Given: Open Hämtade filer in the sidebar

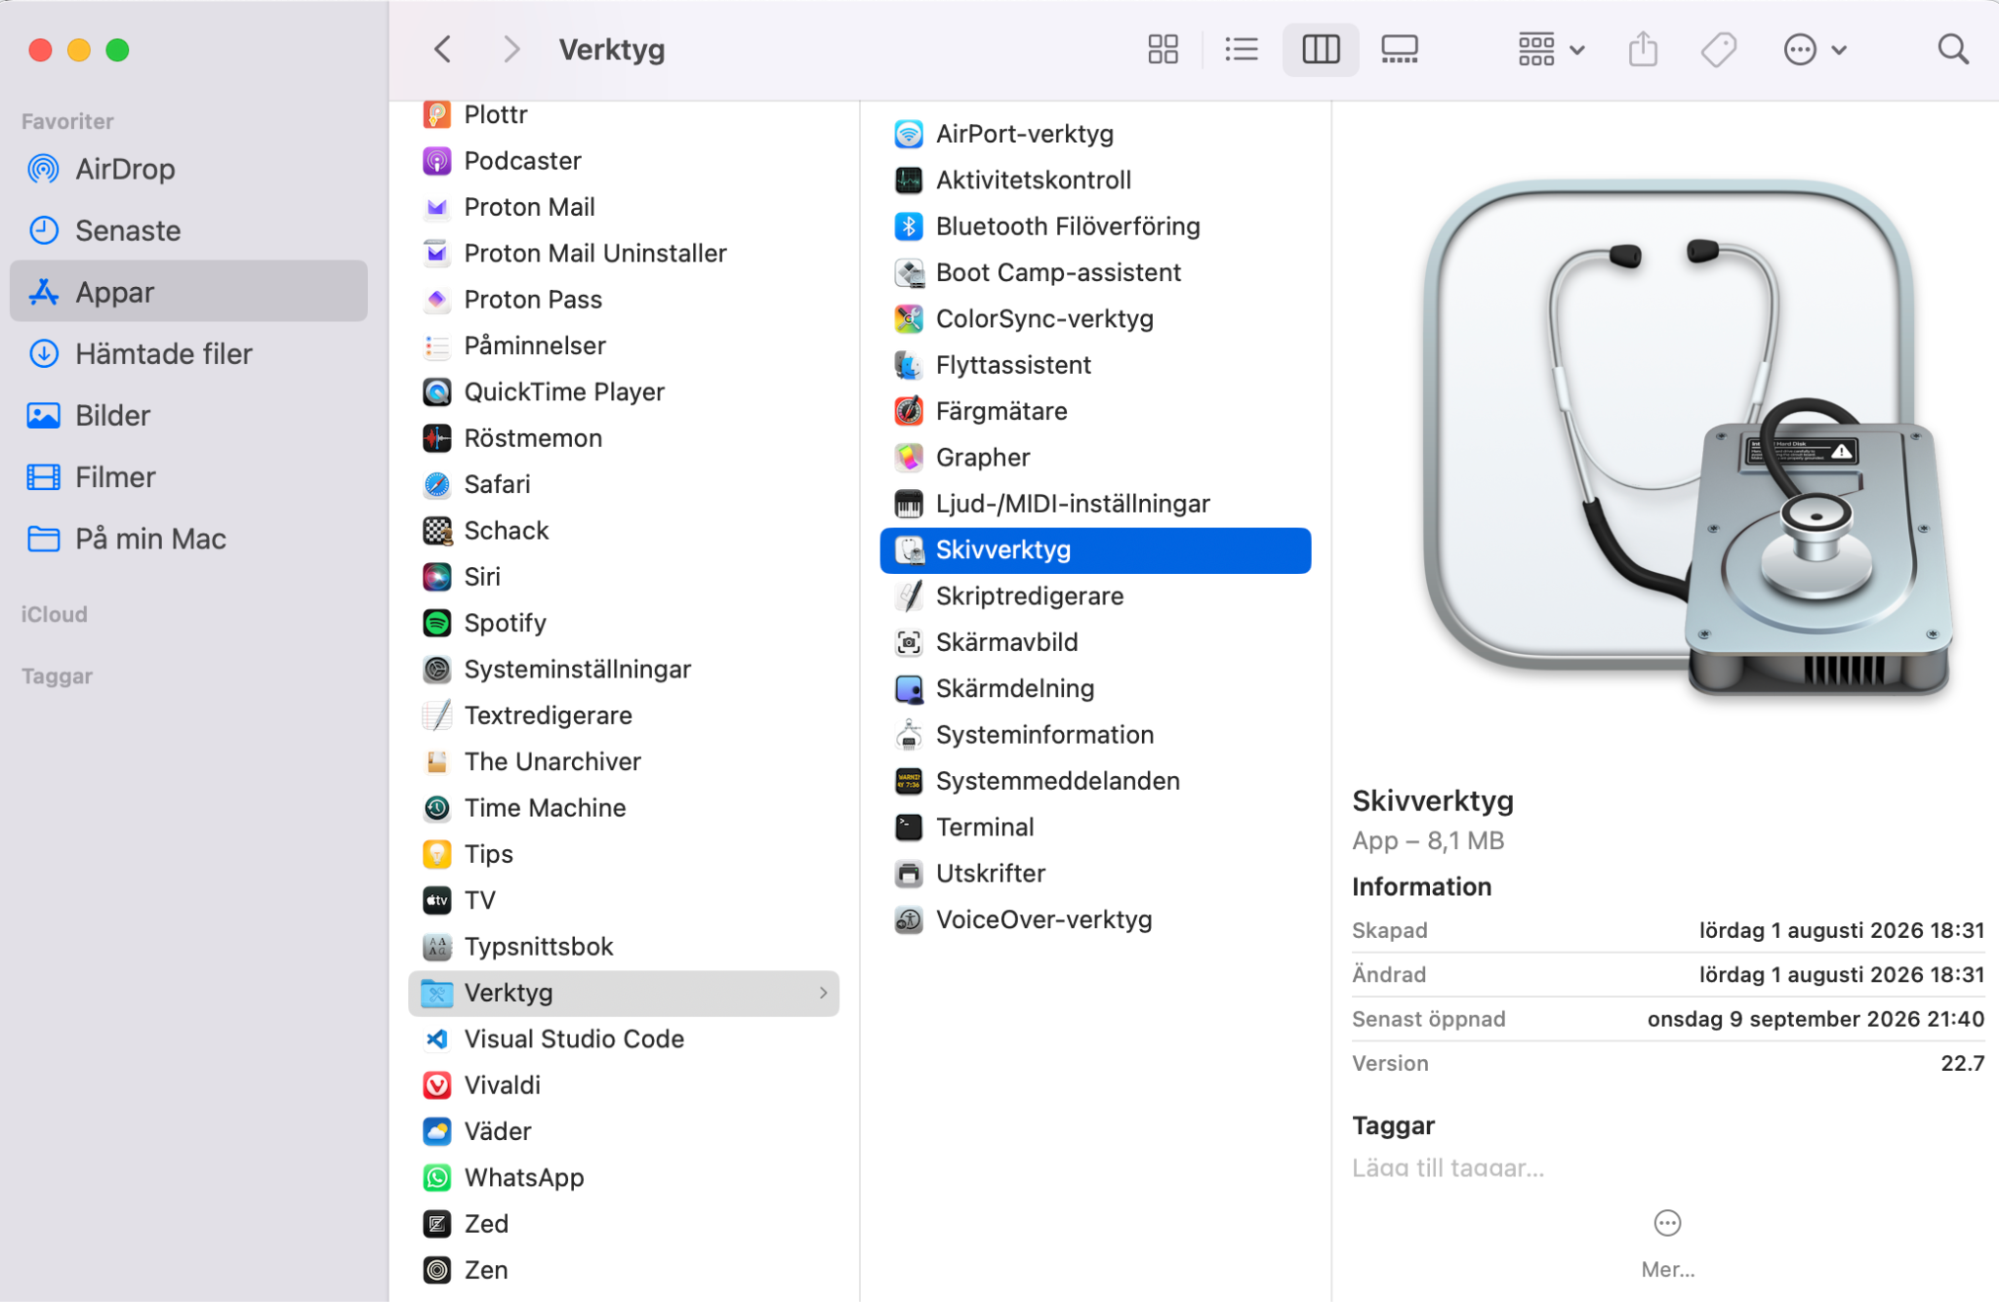Looking at the screenshot, I should pyautogui.click(x=188, y=353).
